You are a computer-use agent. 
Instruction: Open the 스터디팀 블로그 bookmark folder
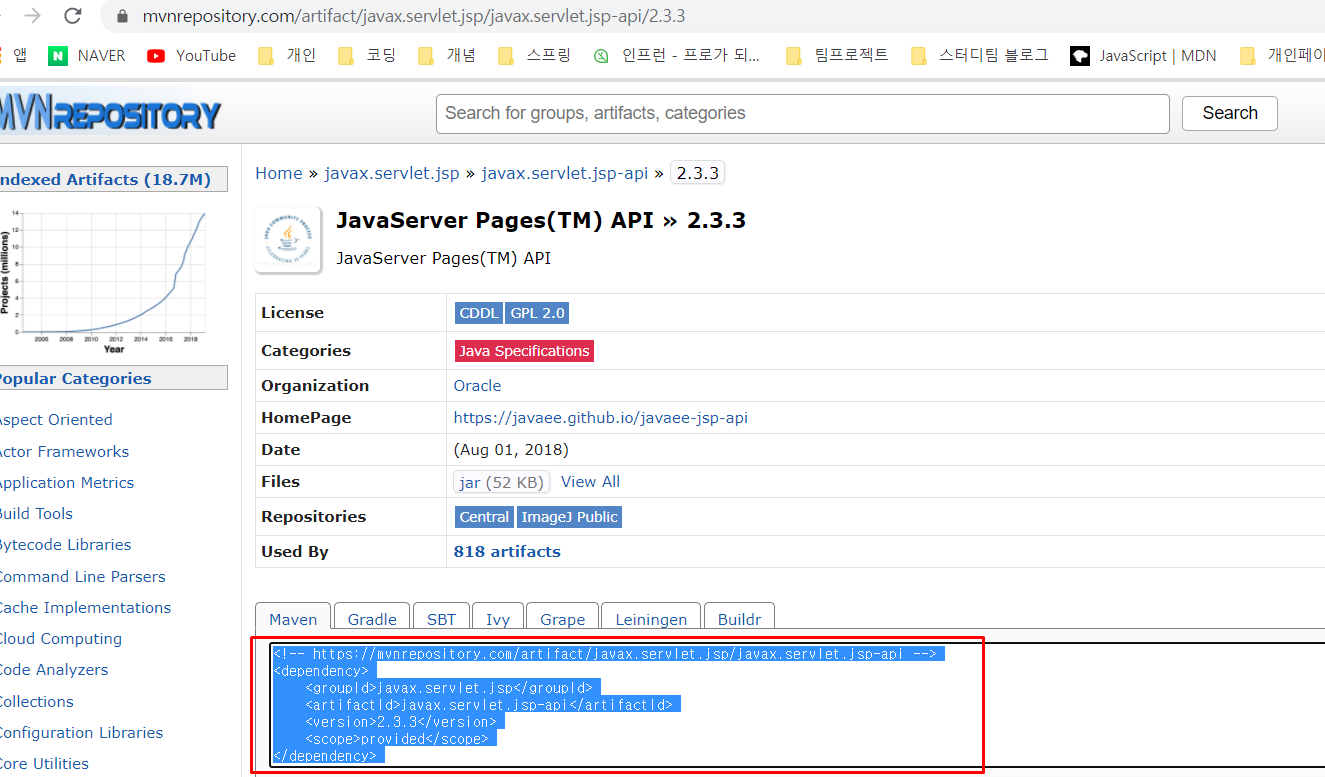coord(979,56)
